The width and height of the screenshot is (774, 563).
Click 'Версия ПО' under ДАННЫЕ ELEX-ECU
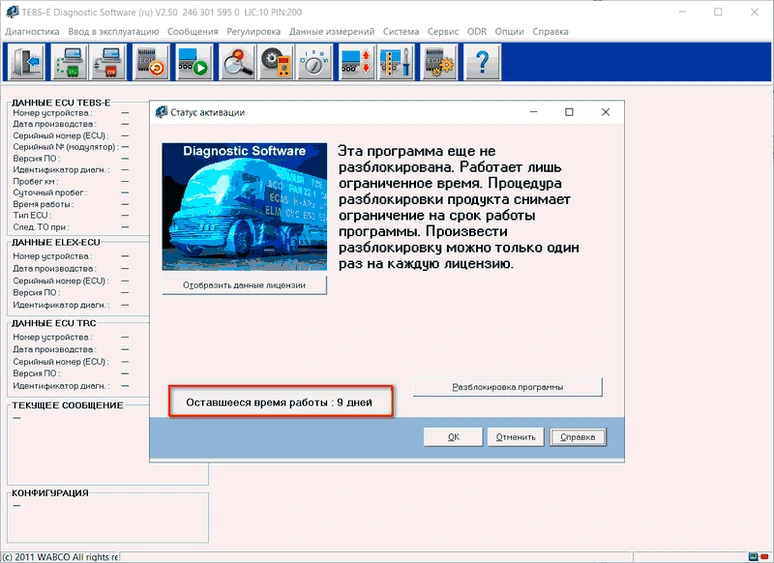(37, 293)
